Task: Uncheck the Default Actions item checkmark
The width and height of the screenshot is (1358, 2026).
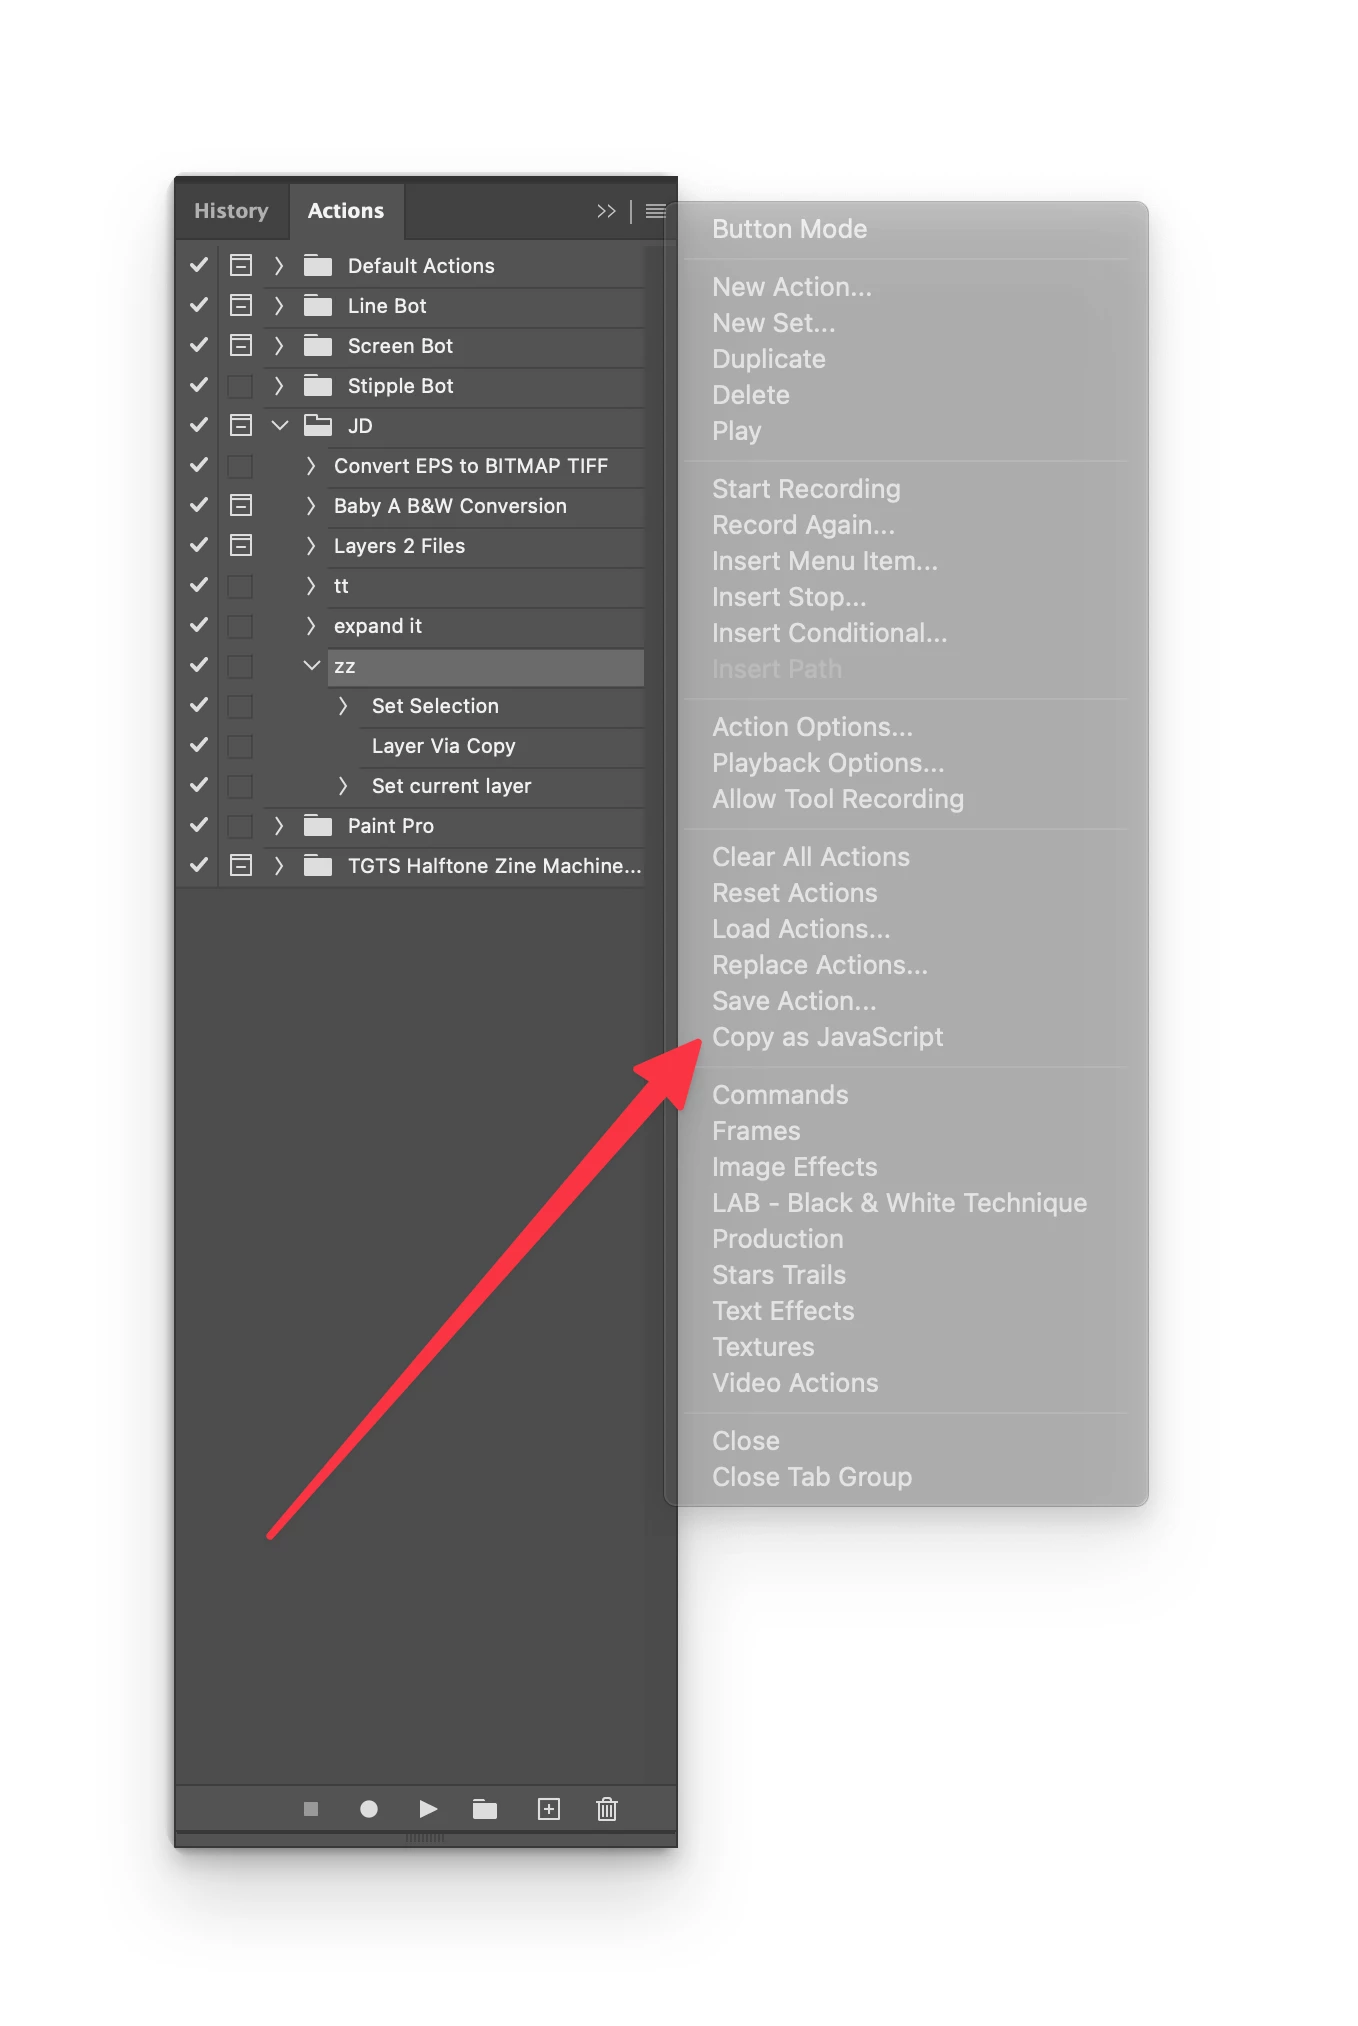Action: (x=199, y=265)
